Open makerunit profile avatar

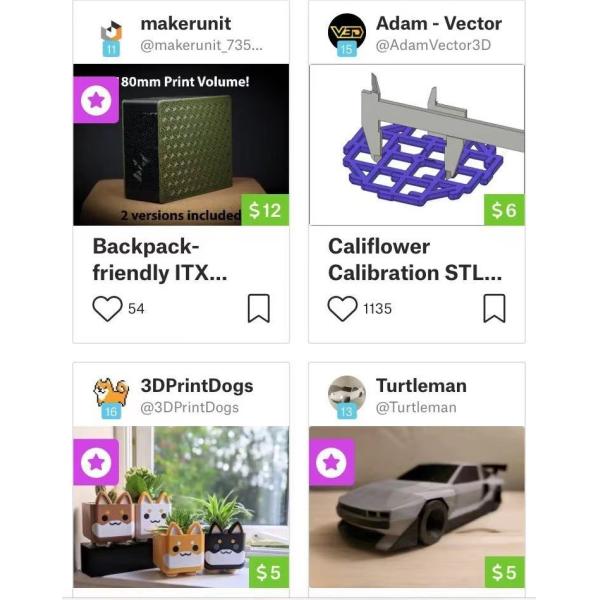click(111, 36)
